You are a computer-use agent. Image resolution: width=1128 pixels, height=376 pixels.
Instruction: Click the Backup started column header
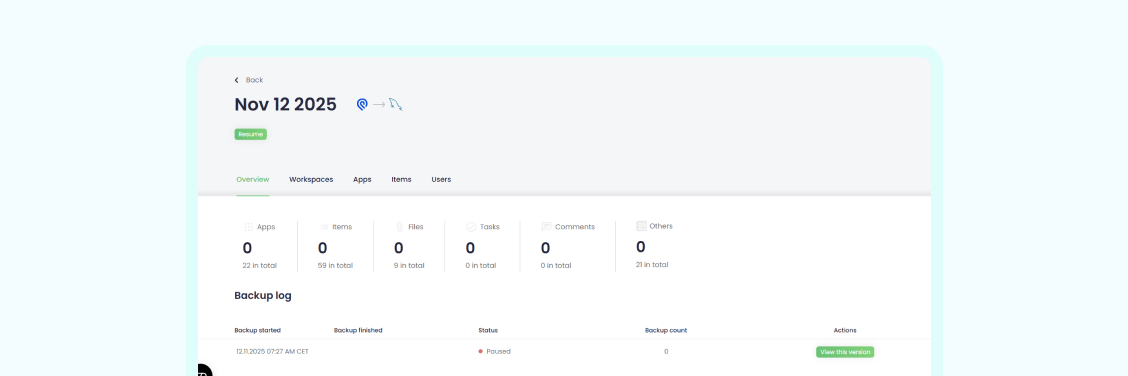pos(258,330)
